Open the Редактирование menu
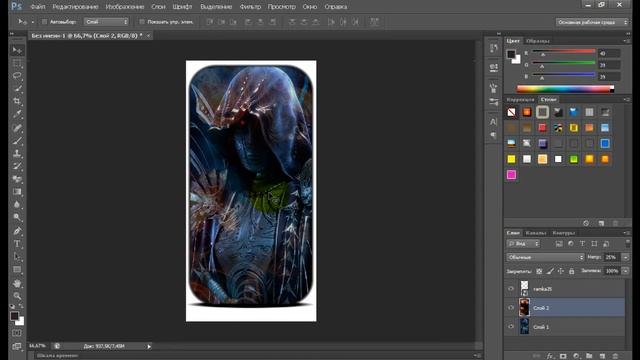The width and height of the screenshot is (640, 360). [75, 7]
